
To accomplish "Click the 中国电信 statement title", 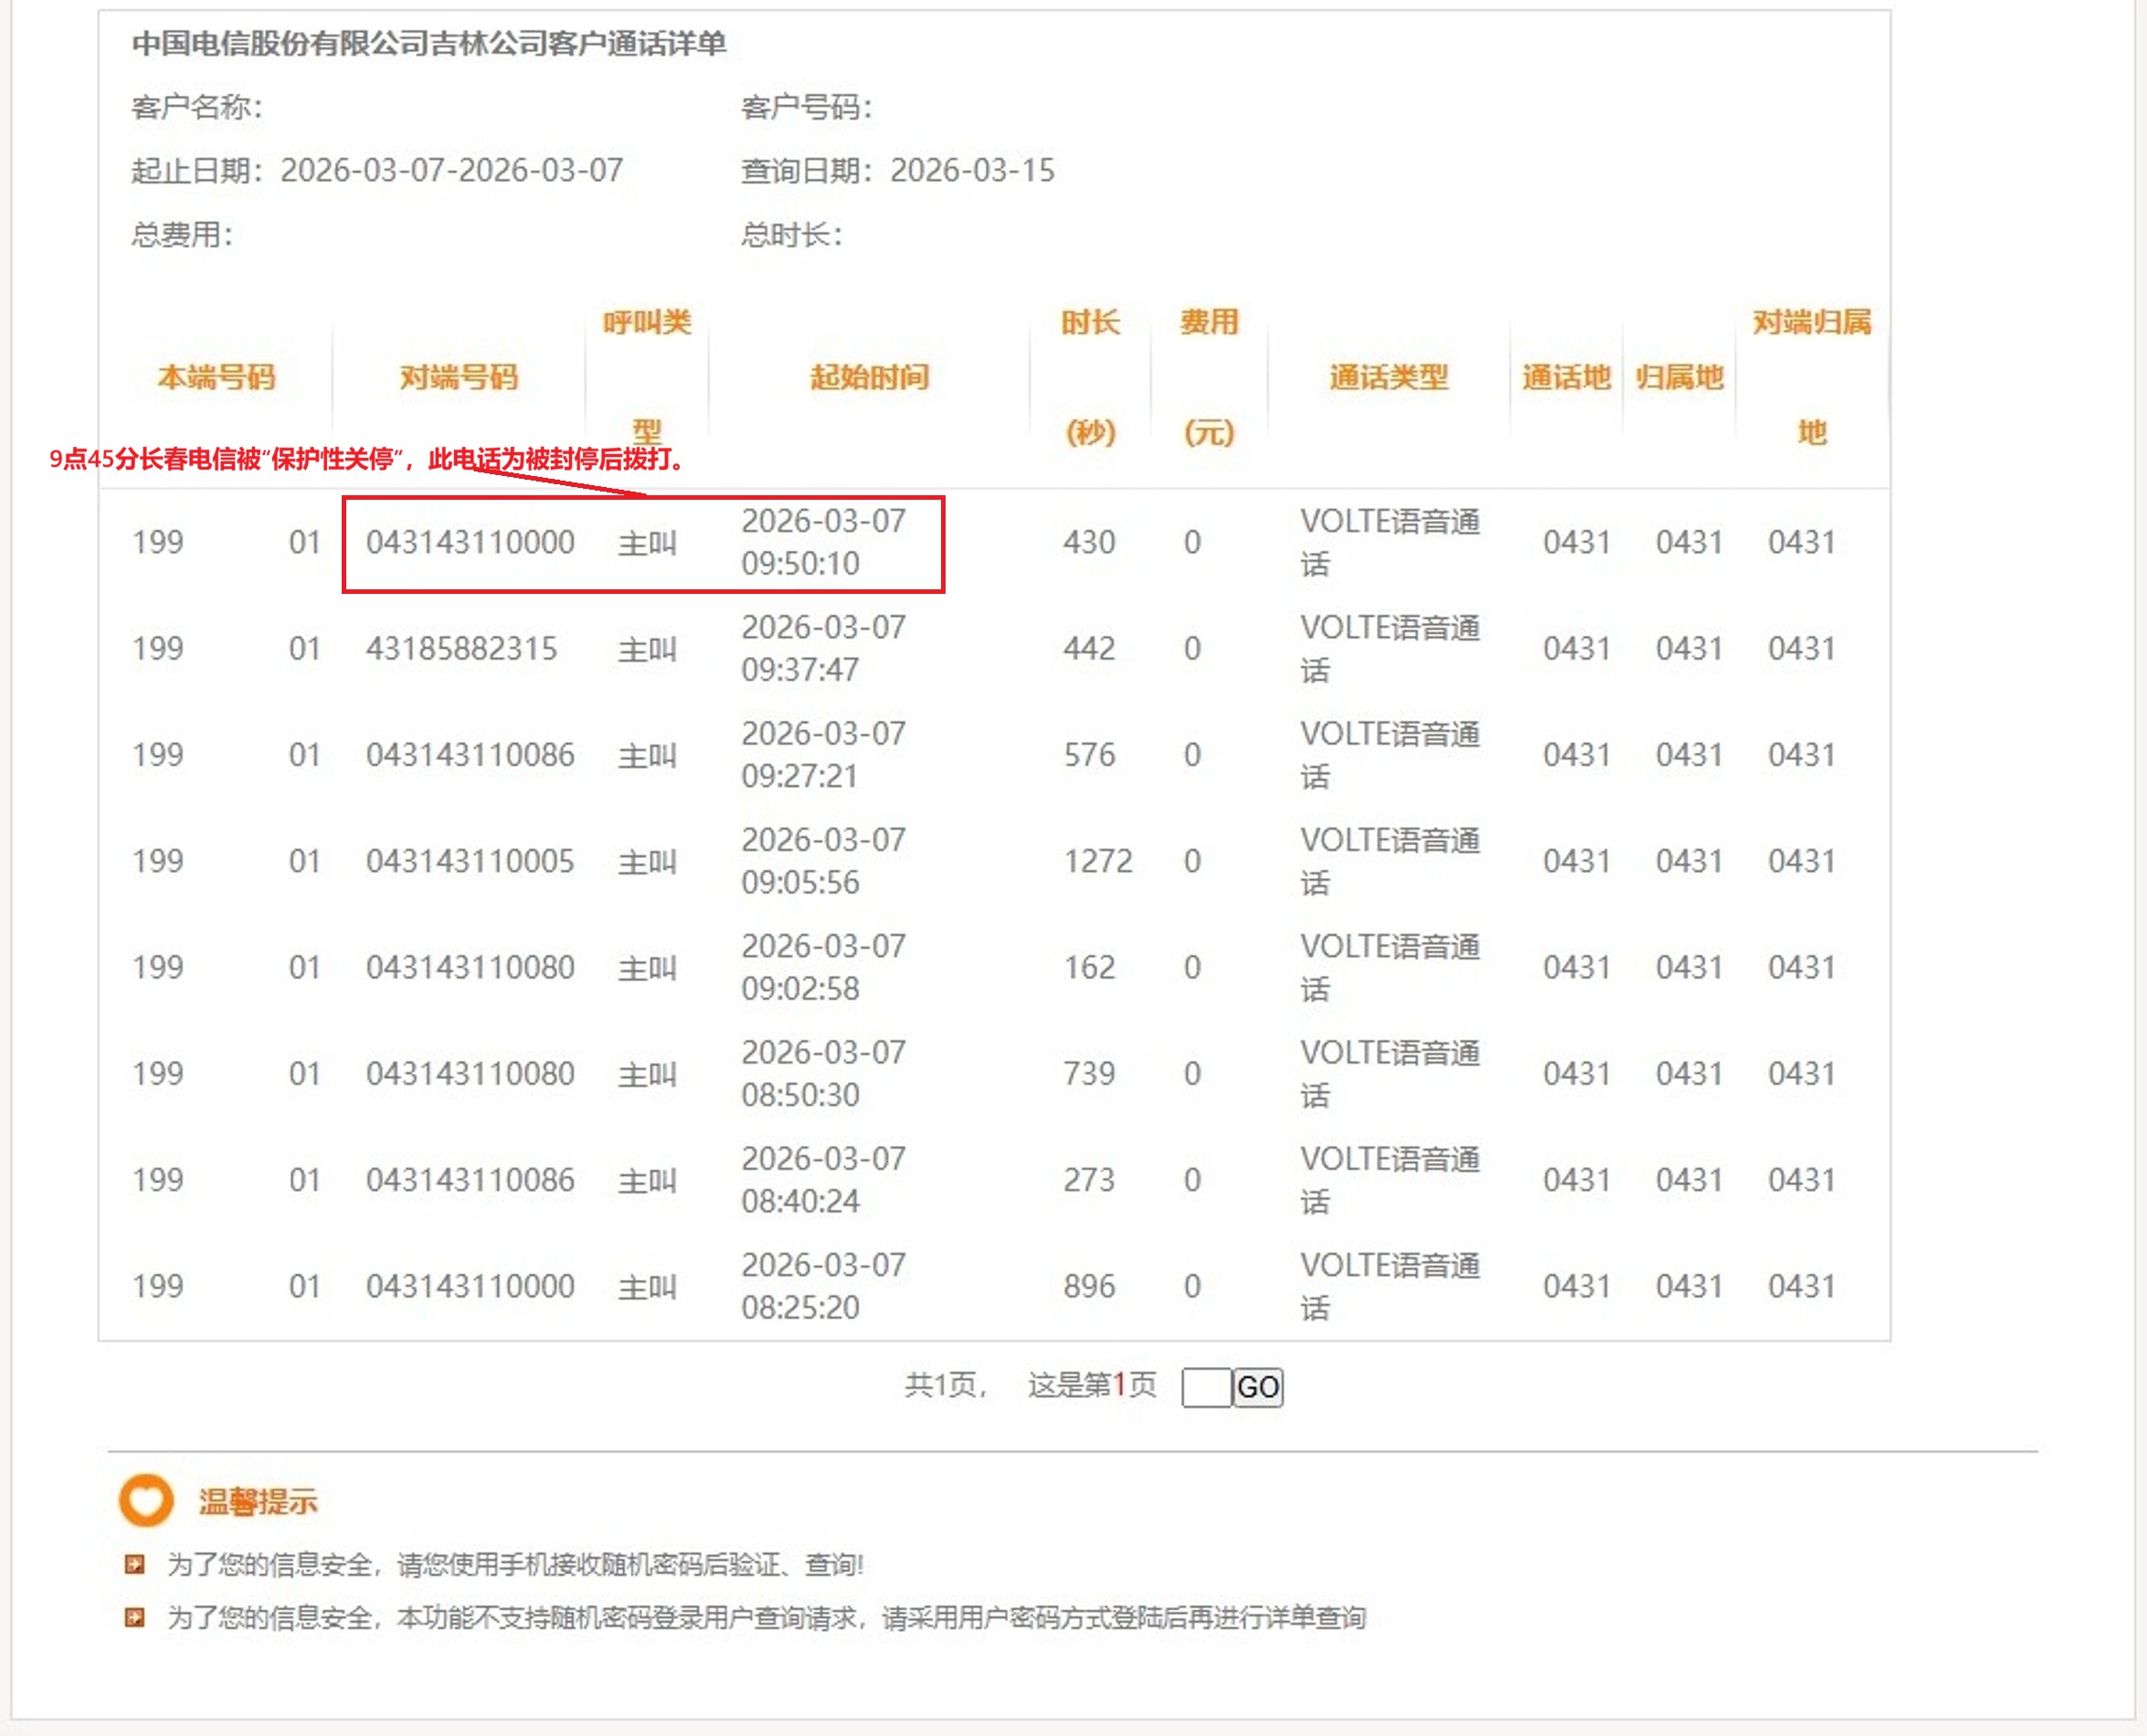I will click(x=429, y=44).
